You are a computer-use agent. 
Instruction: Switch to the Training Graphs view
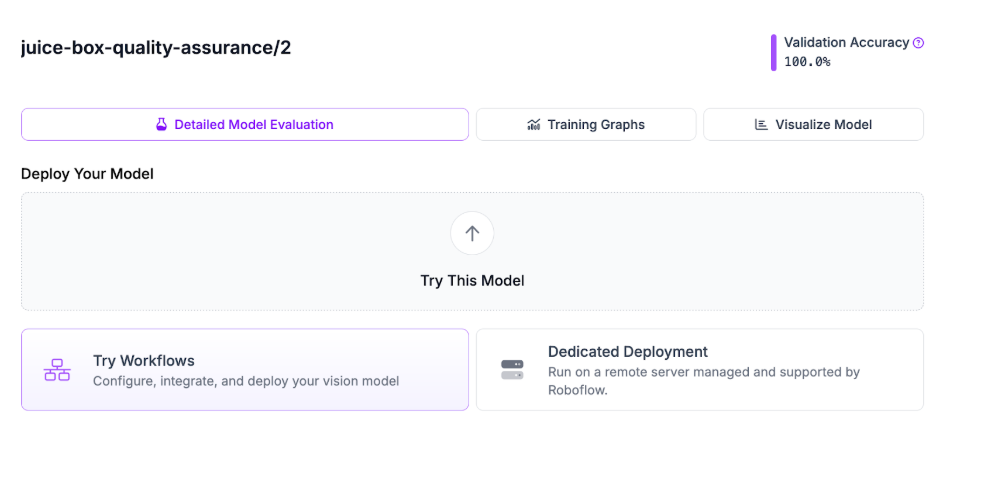tap(596, 125)
